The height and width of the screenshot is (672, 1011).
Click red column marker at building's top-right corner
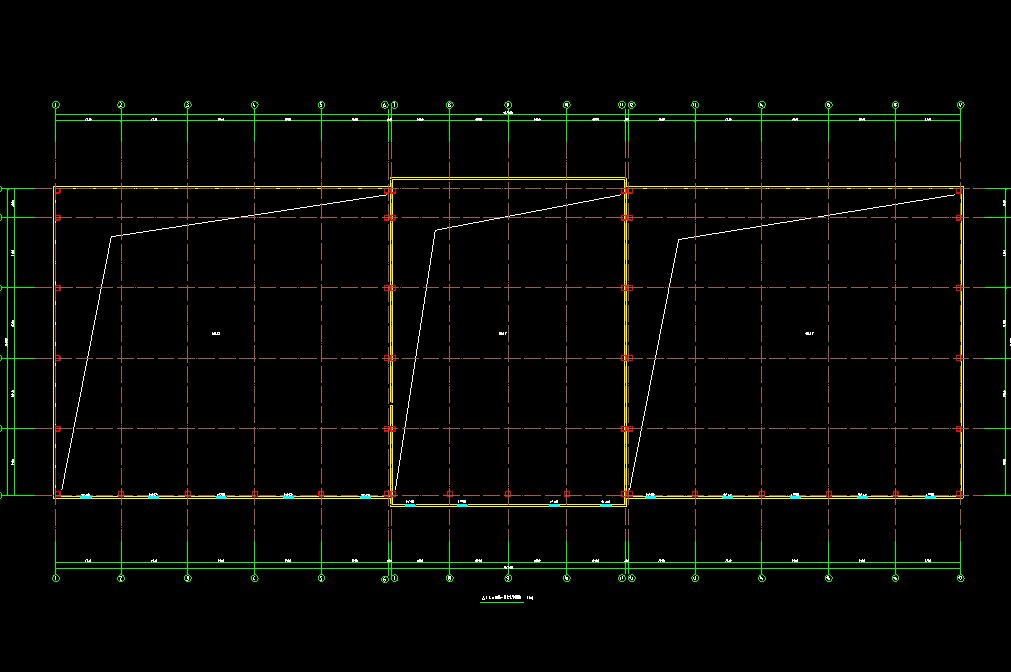coord(959,190)
